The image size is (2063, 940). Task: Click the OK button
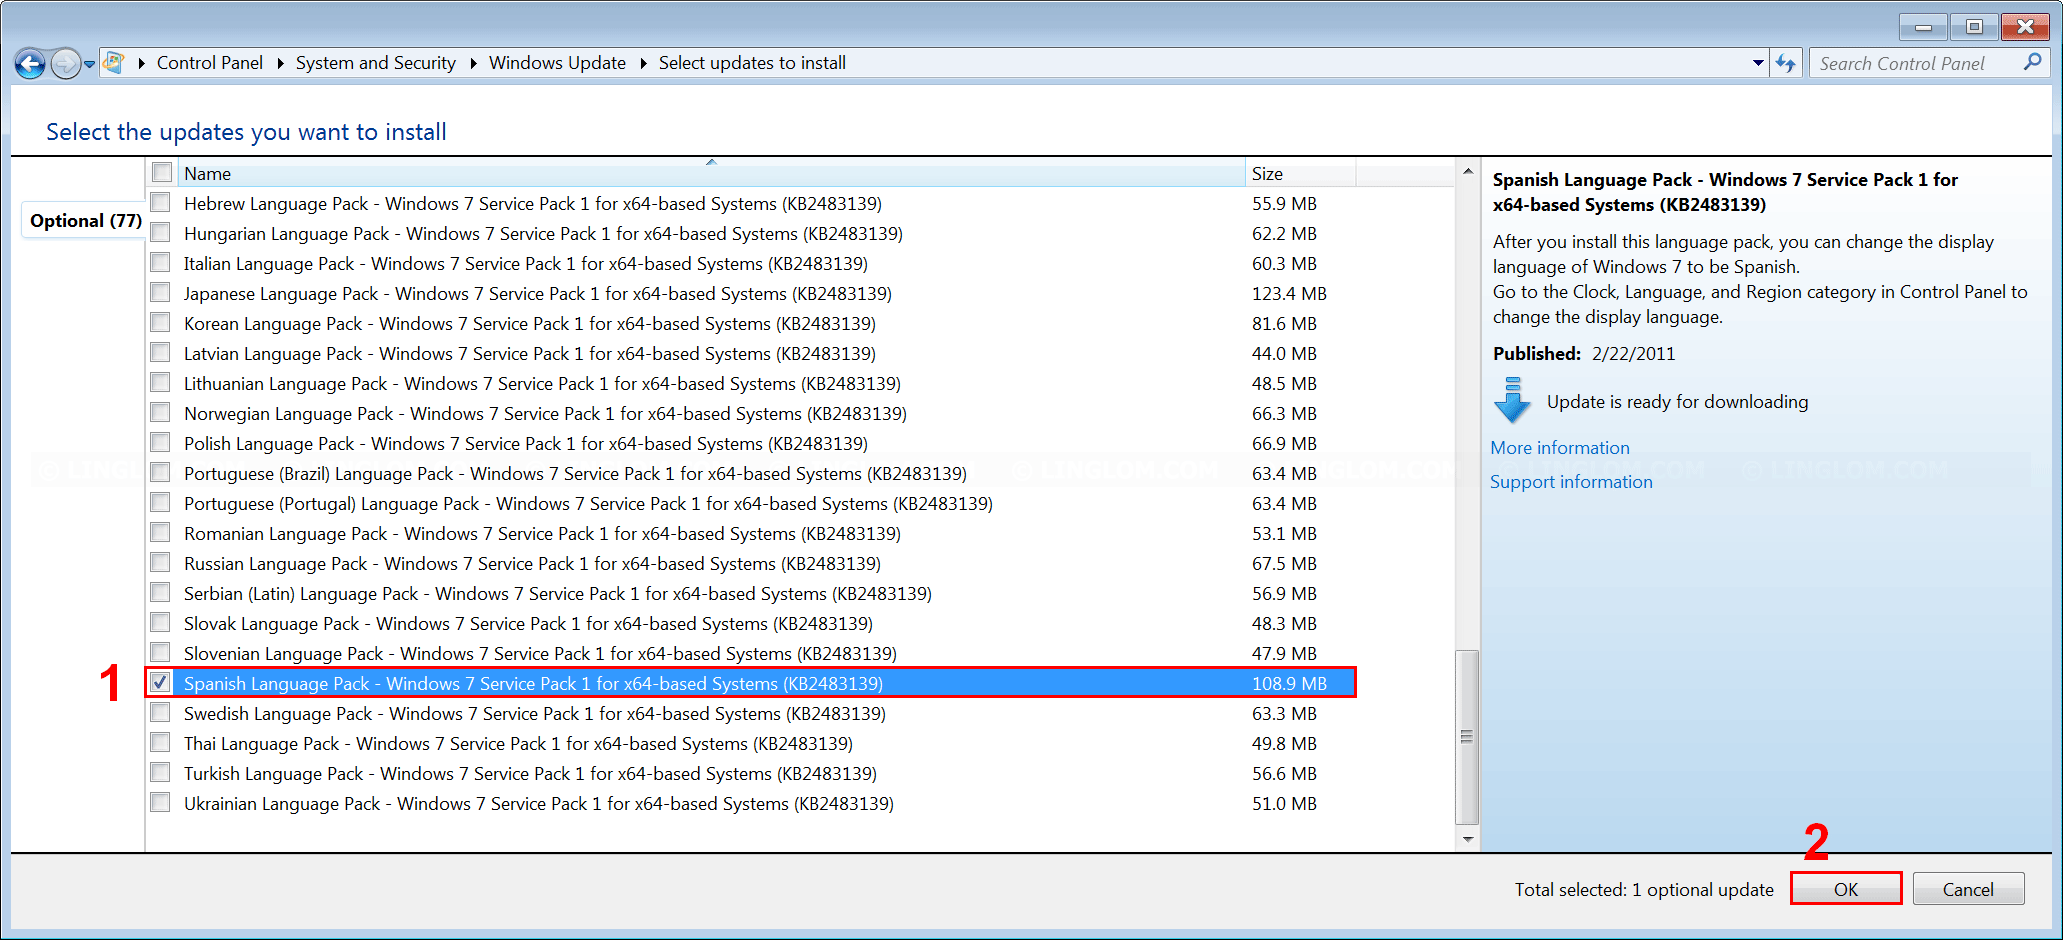click(1846, 889)
